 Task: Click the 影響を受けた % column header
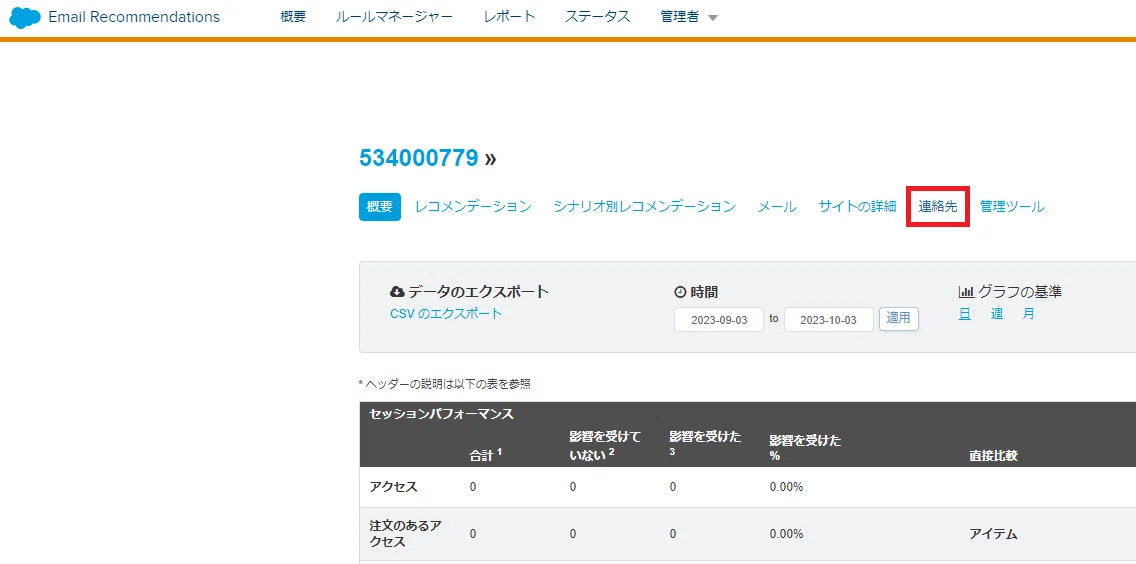point(806,449)
